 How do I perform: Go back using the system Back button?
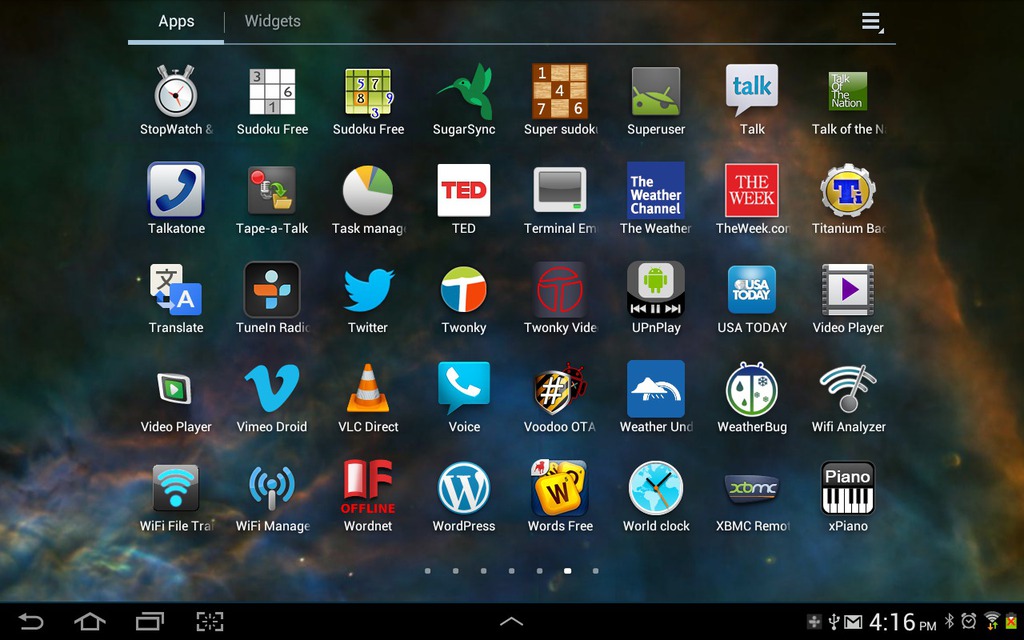coord(31,621)
